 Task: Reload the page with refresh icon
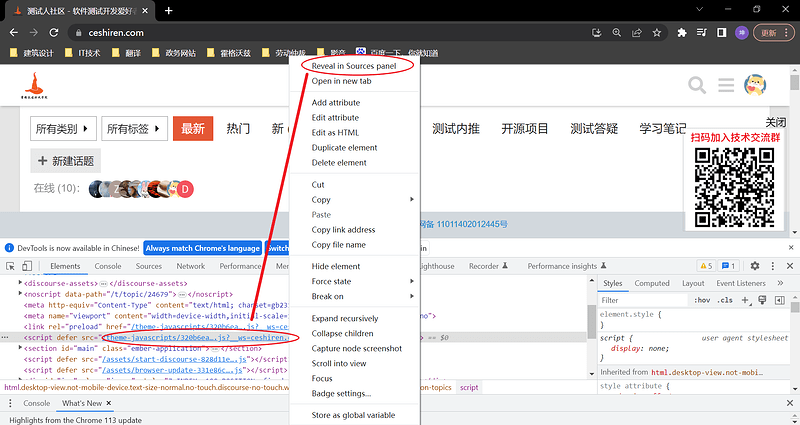coord(54,33)
